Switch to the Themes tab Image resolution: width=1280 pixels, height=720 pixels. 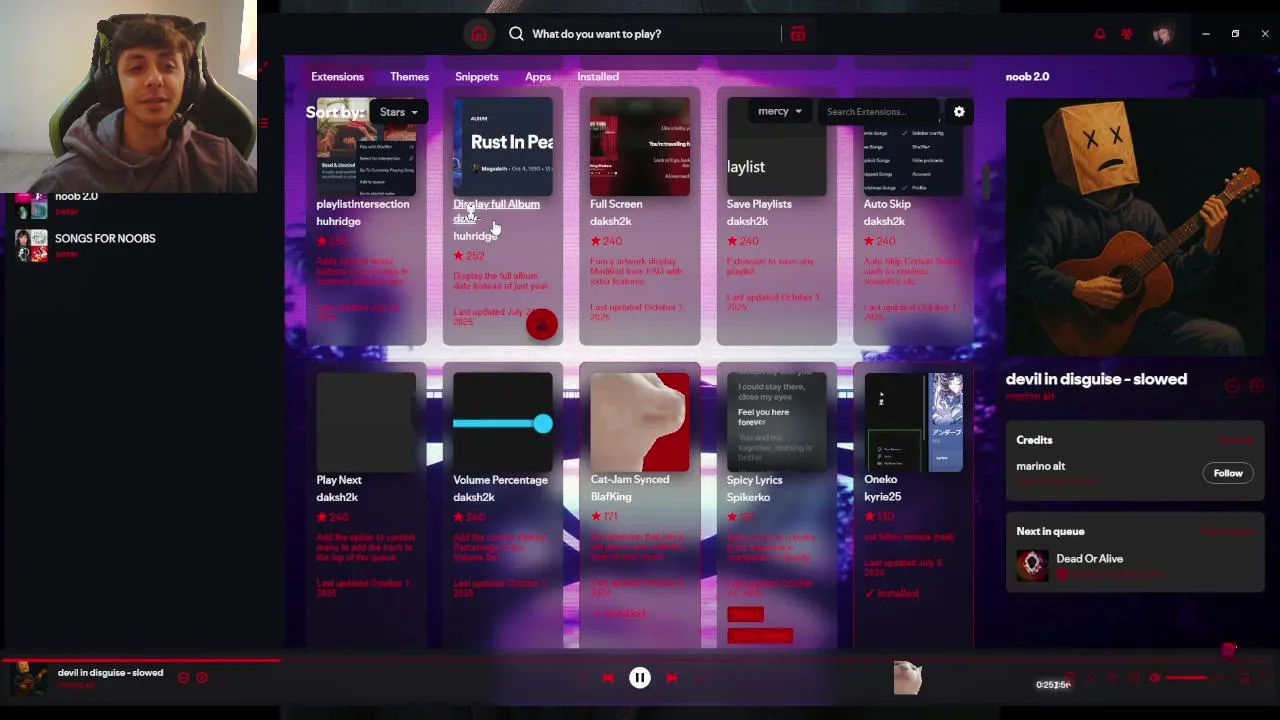[409, 77]
